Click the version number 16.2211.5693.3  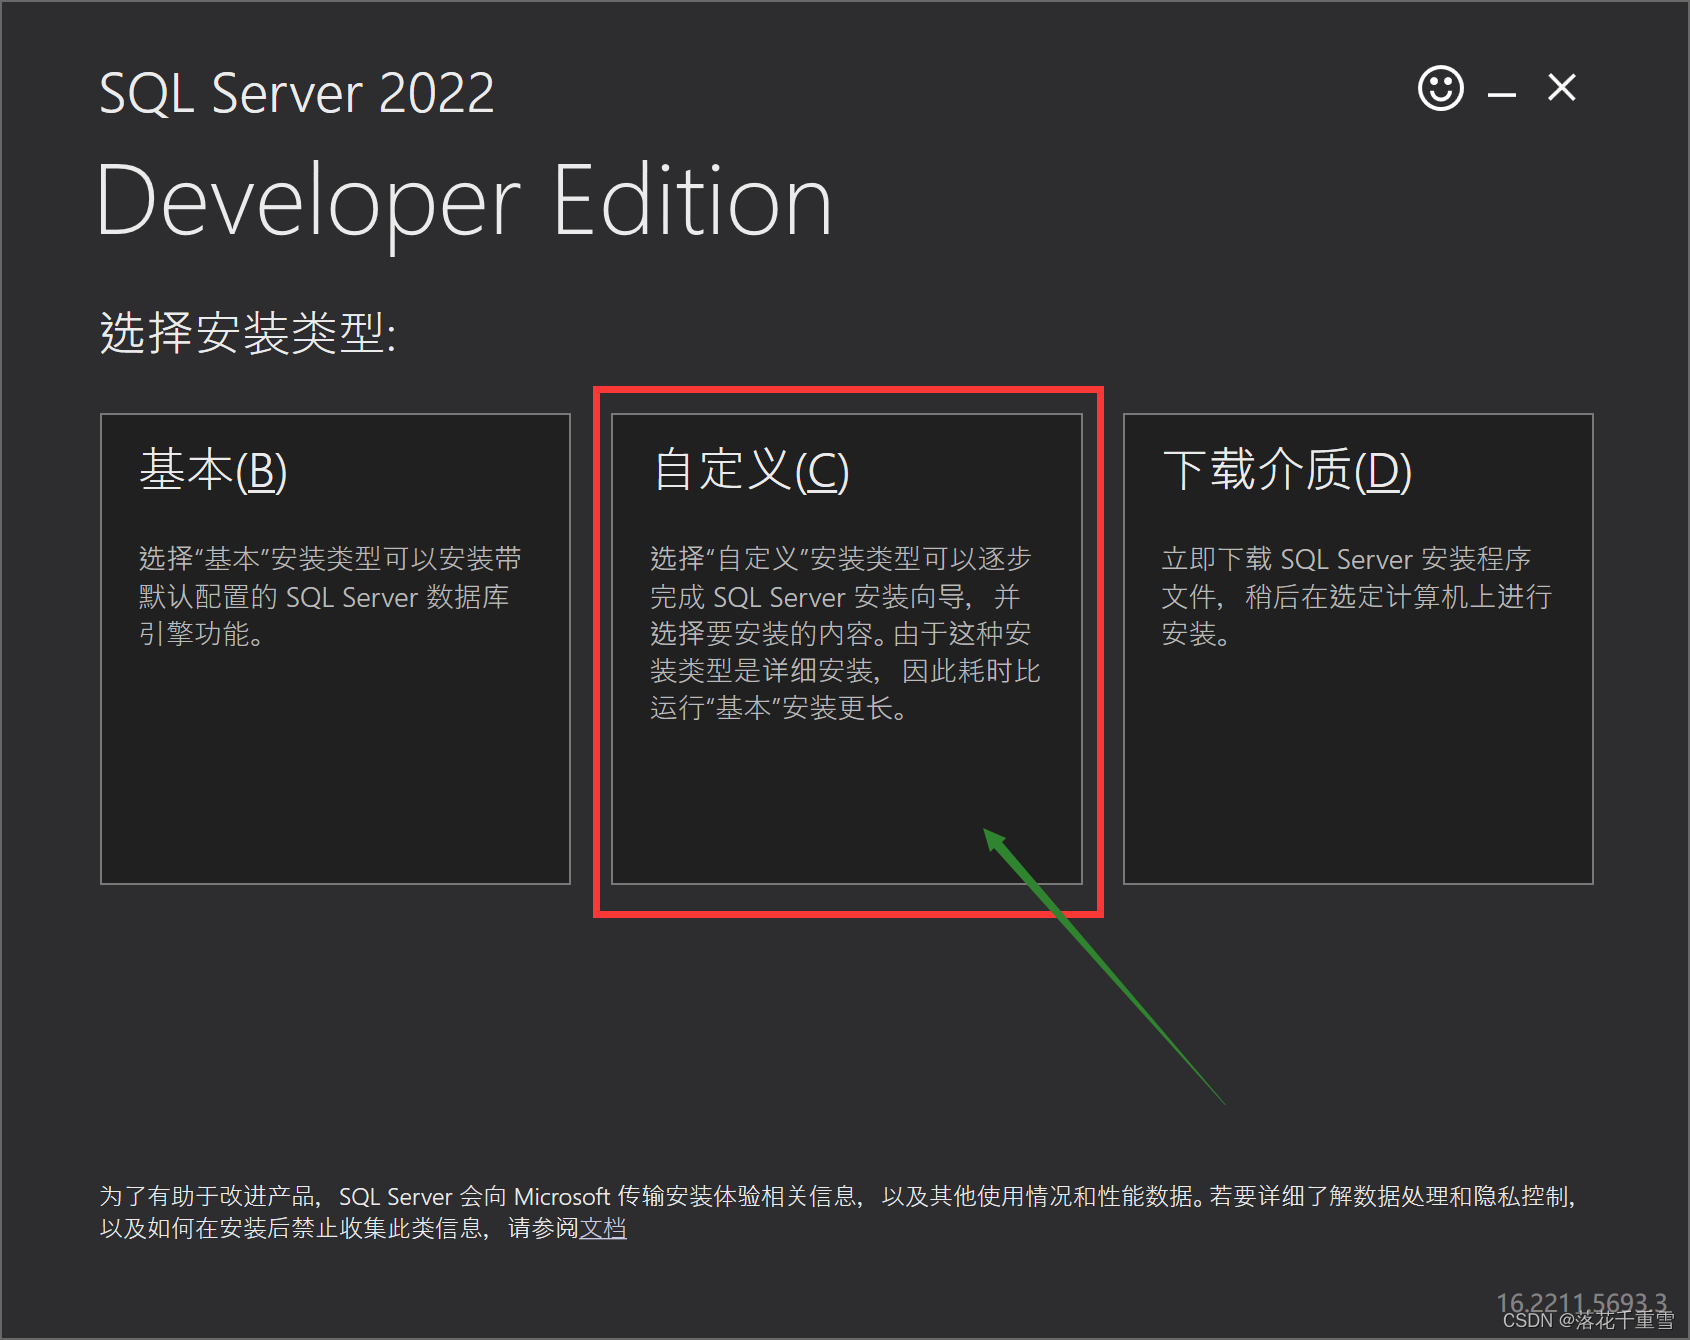1582,1303
